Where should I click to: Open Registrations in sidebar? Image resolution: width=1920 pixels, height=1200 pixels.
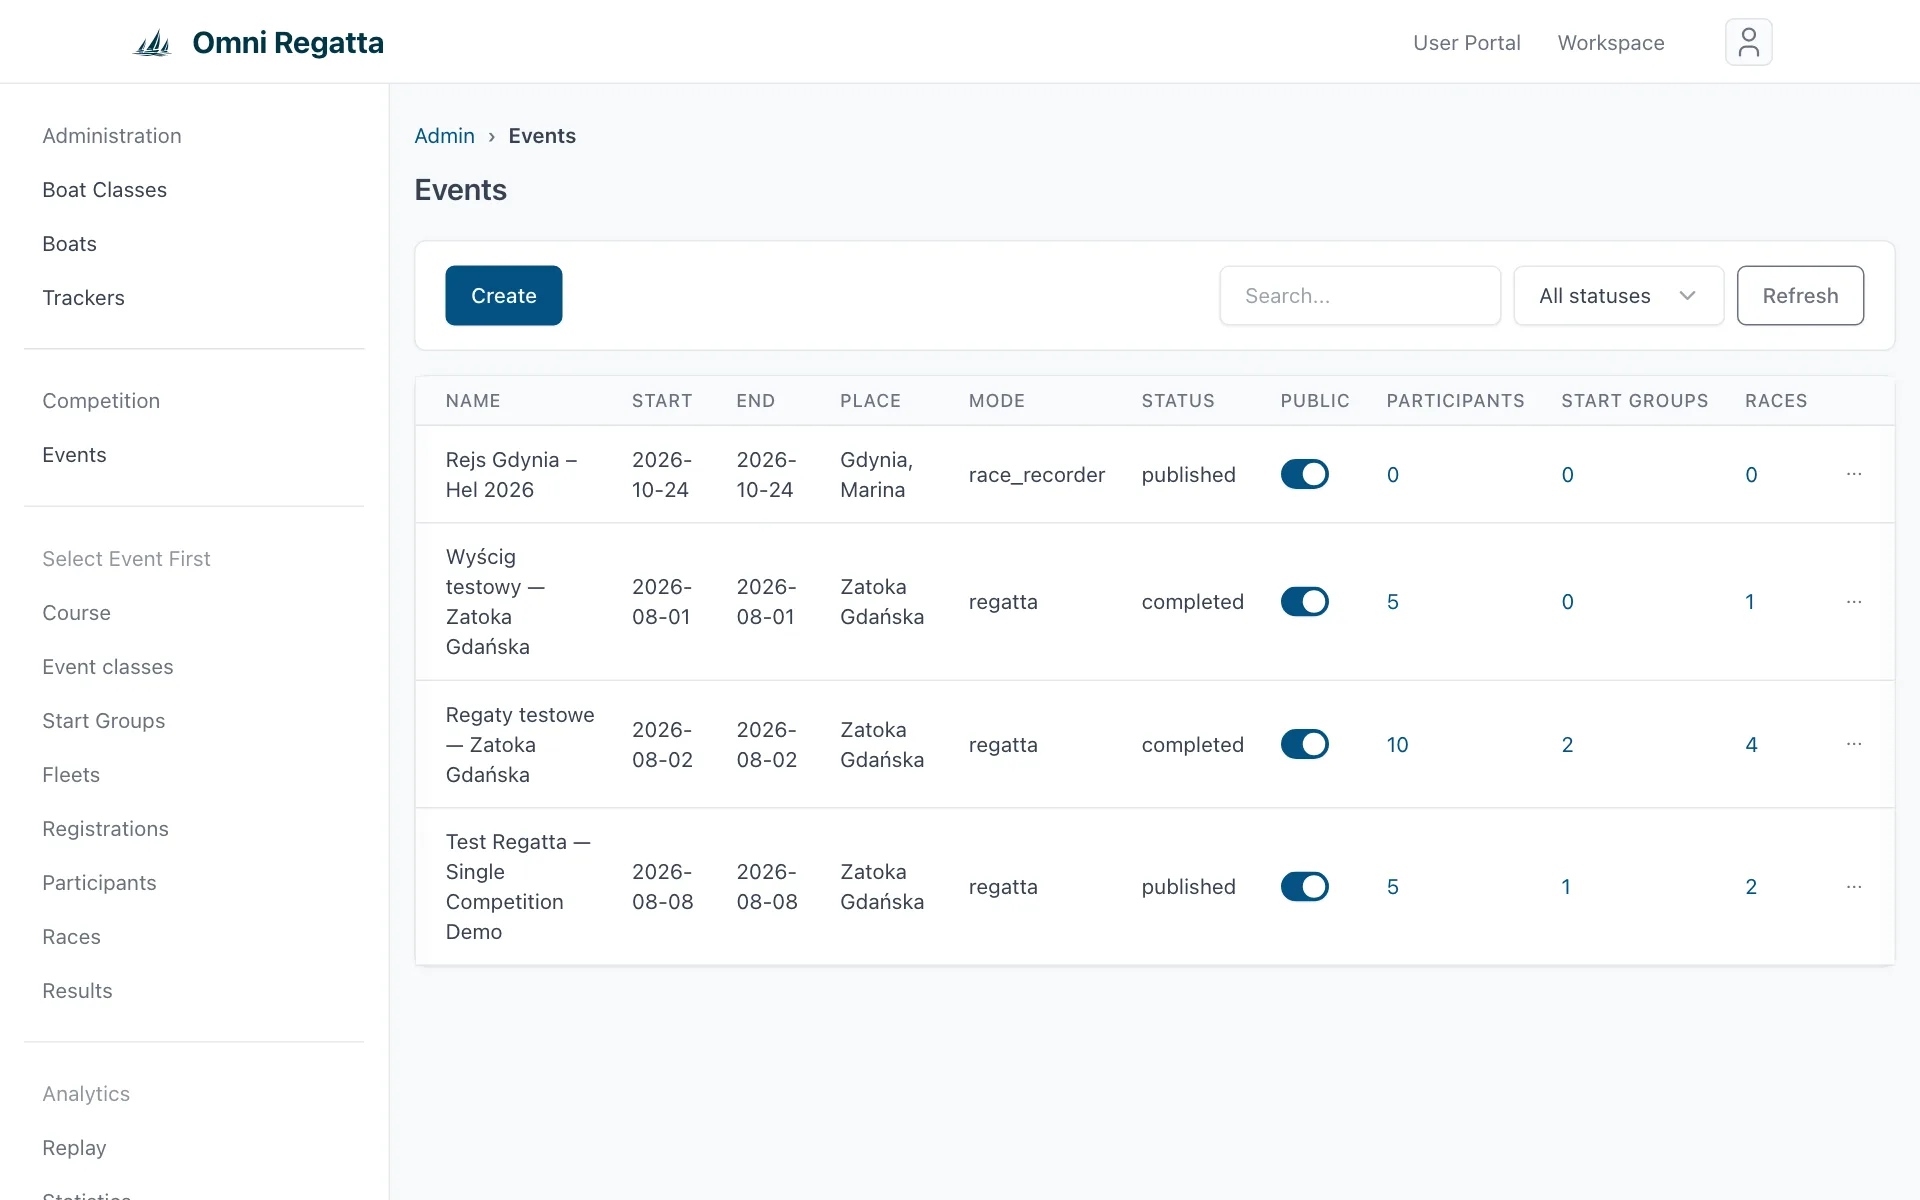point(105,829)
